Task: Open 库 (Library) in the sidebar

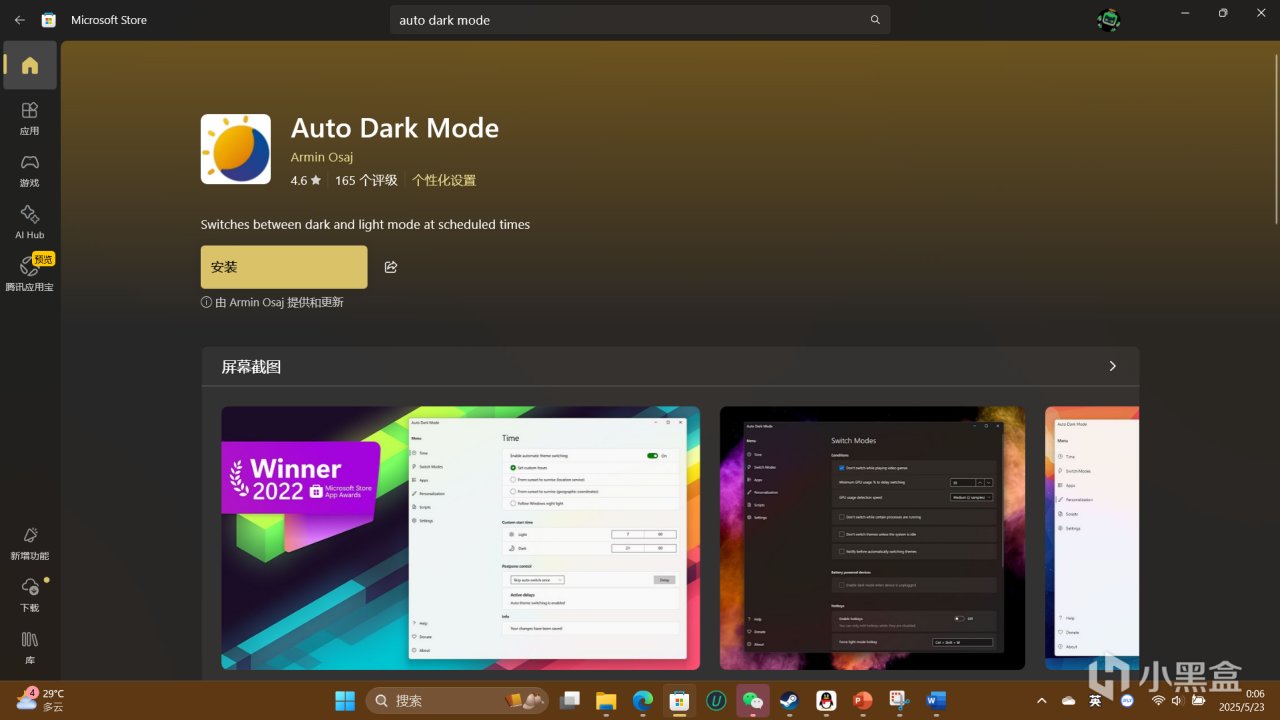Action: pyautogui.click(x=30, y=647)
